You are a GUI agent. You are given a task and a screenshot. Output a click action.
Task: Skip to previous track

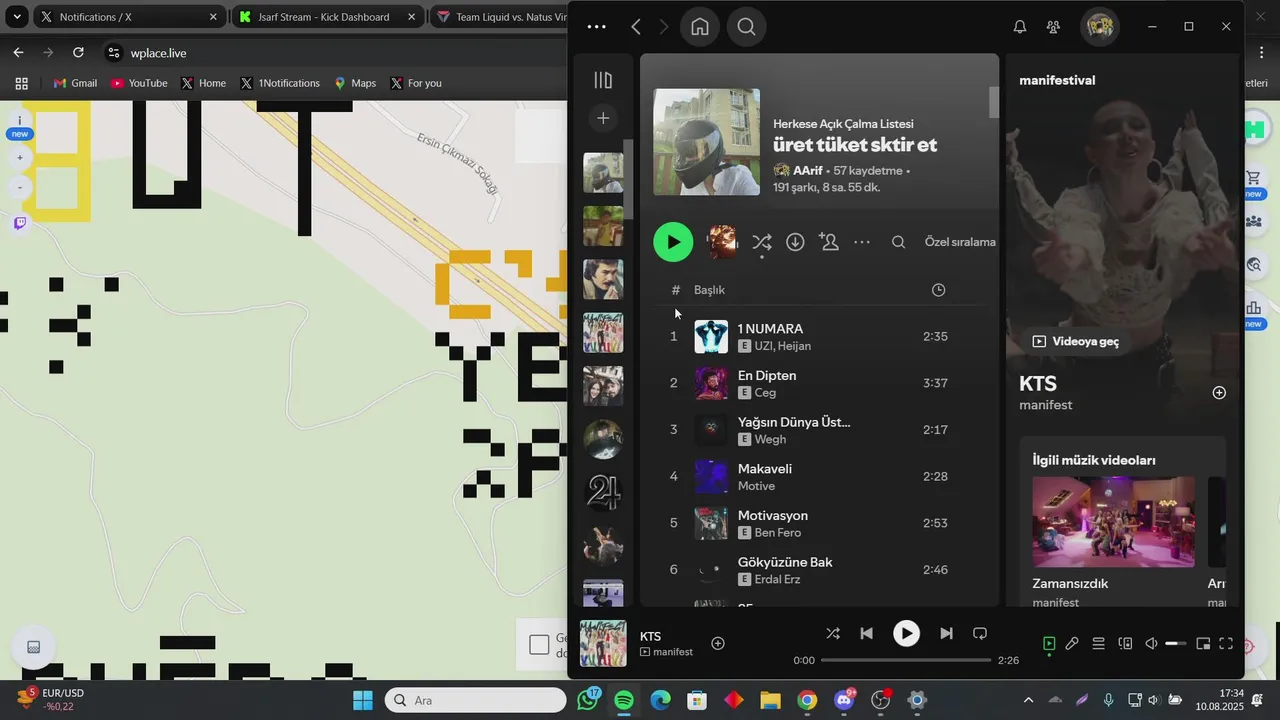[x=867, y=633]
